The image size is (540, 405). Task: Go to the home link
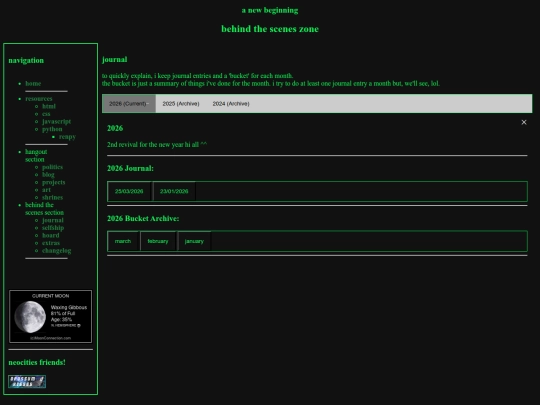pos(33,83)
